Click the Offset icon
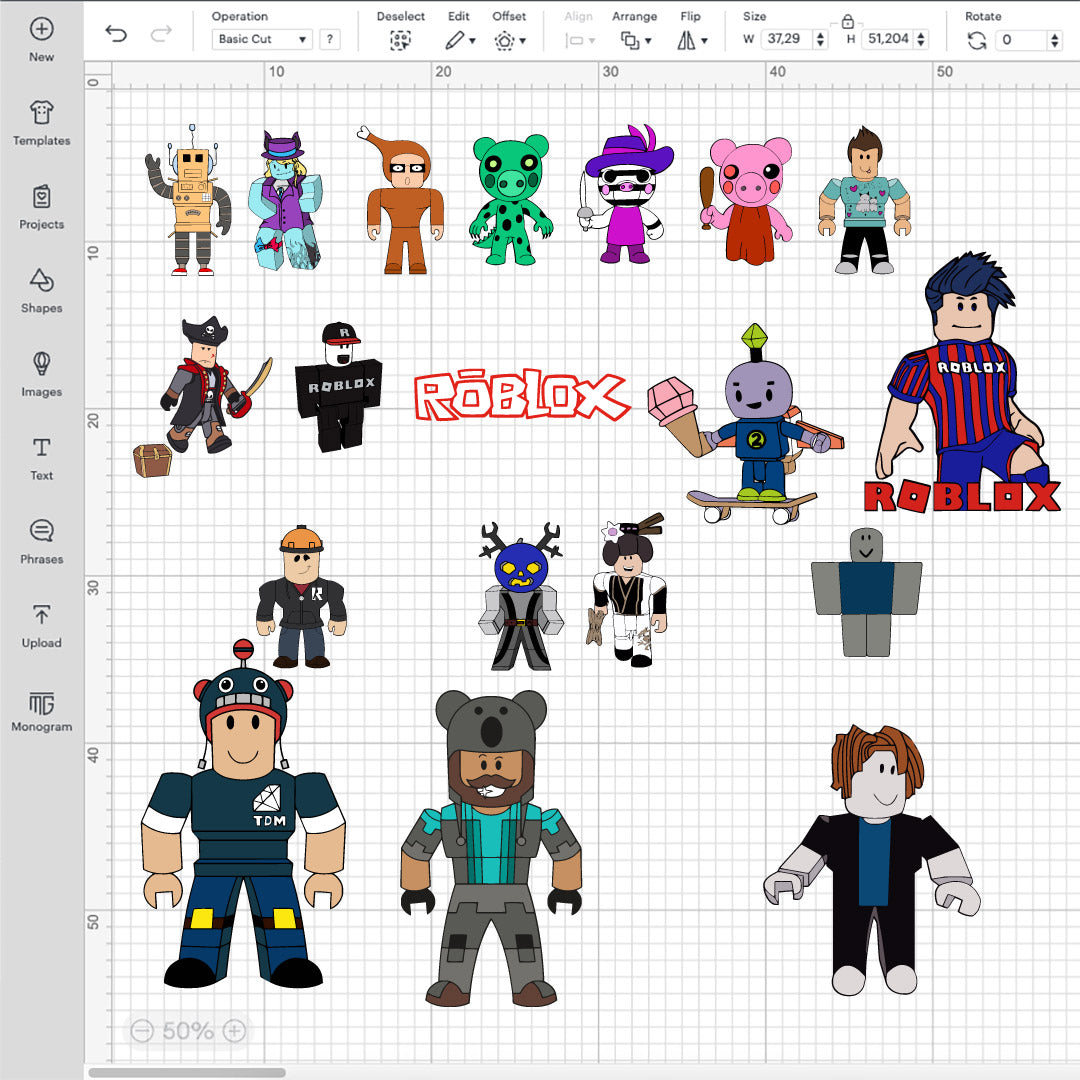The image size is (1080, 1080). pos(504,41)
